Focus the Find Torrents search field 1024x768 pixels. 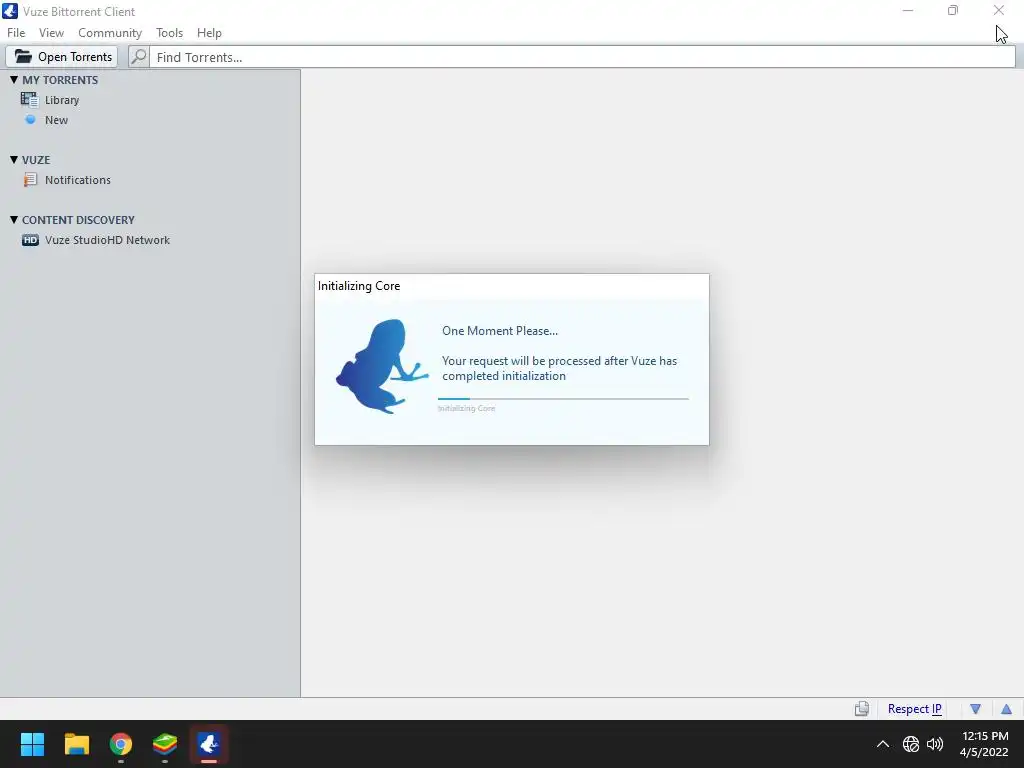[x=583, y=57]
